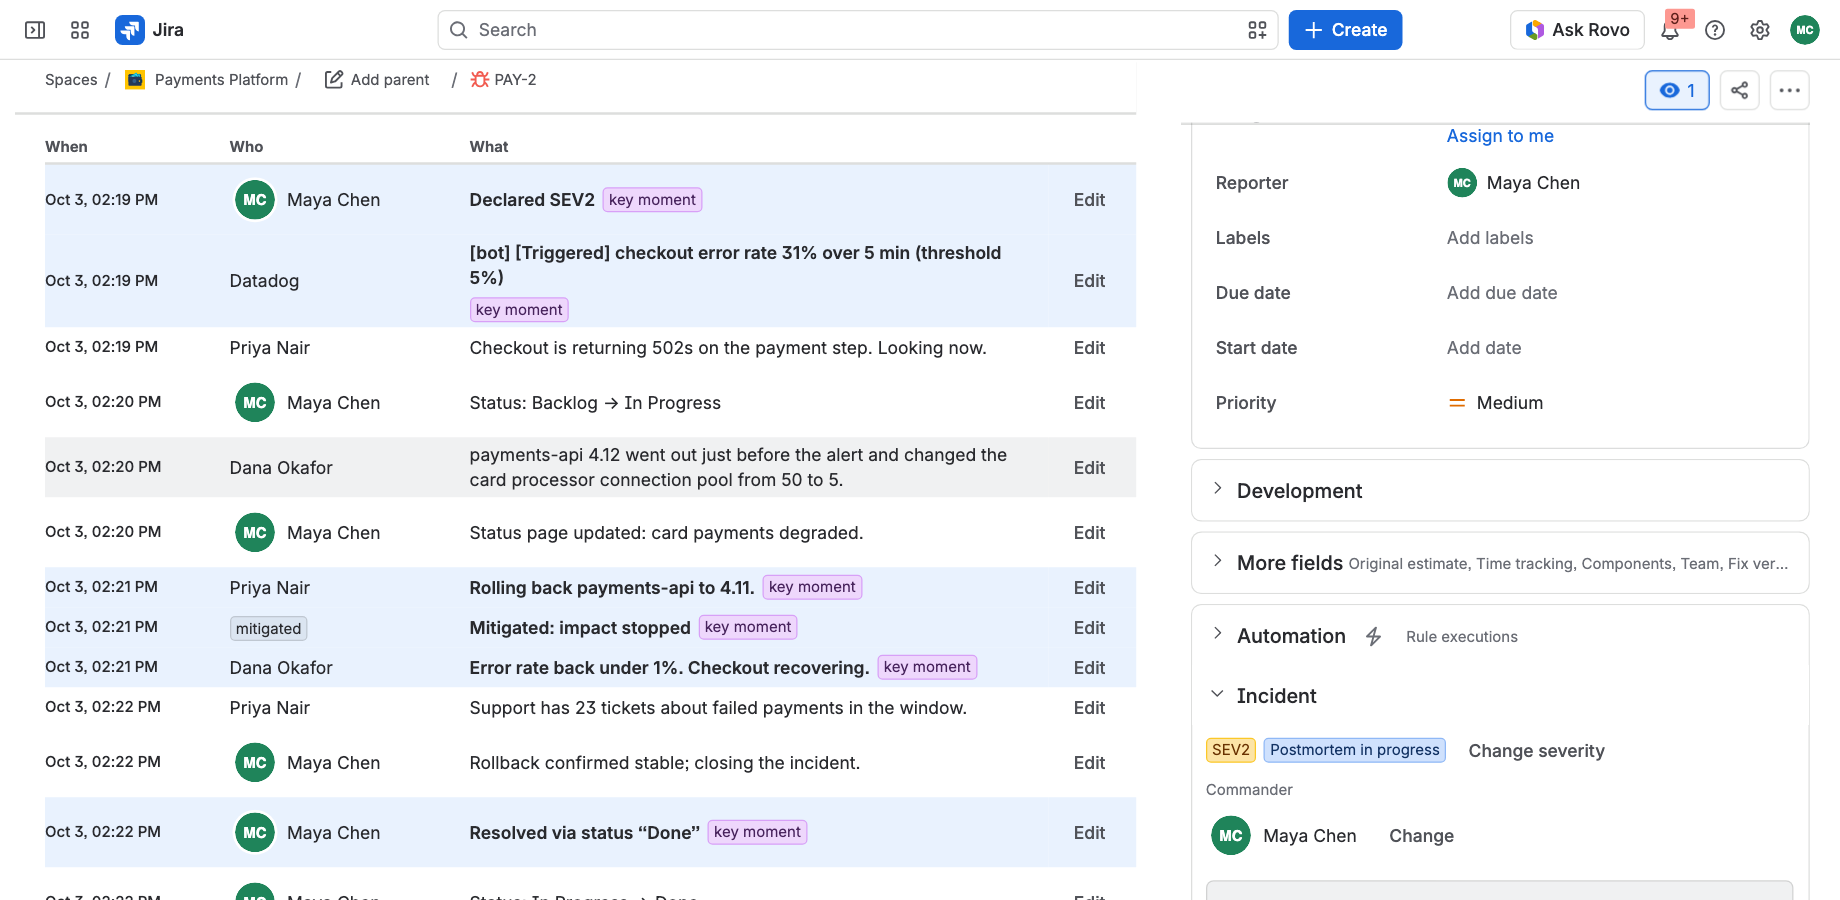Image resolution: width=1840 pixels, height=900 pixels.
Task: Click the Automation lightning bolt icon
Action: [x=1373, y=636]
